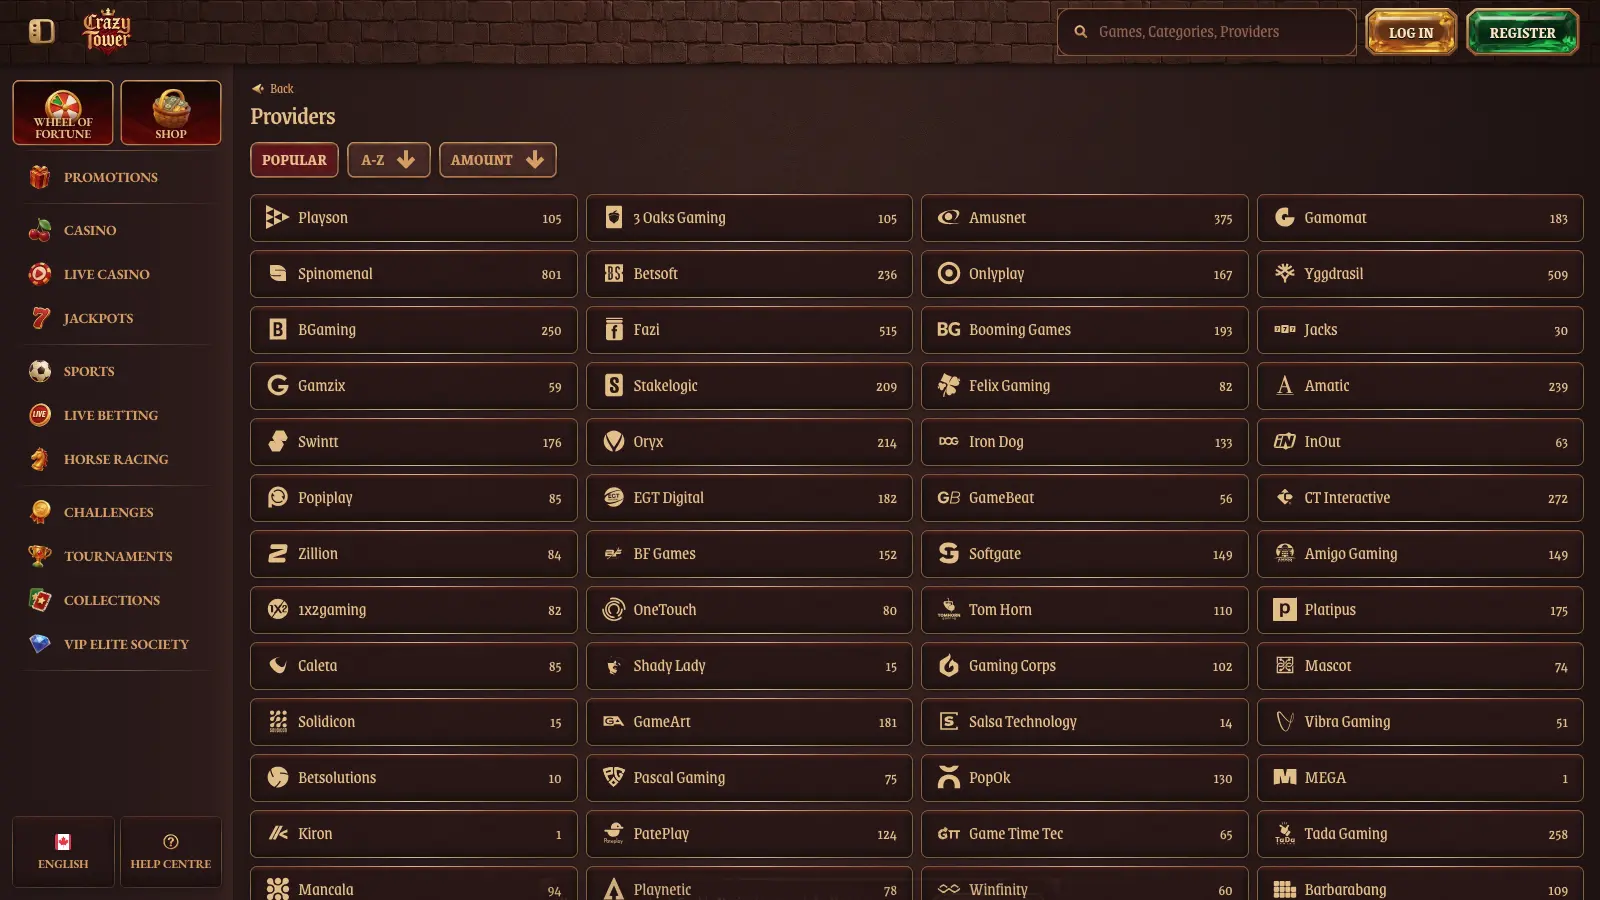The width and height of the screenshot is (1600, 900).
Task: Open the Gamzix provider
Action: [414, 386]
